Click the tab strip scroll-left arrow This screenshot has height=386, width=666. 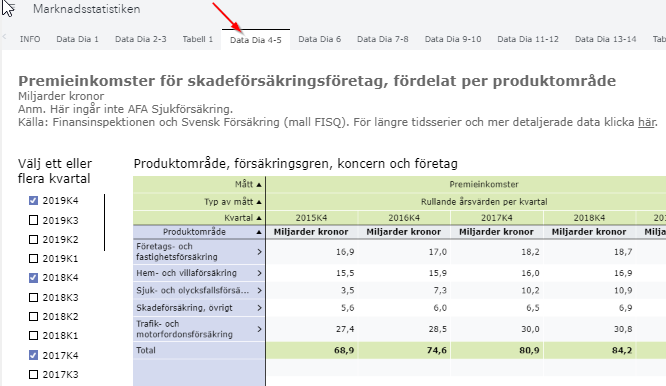click(5, 37)
